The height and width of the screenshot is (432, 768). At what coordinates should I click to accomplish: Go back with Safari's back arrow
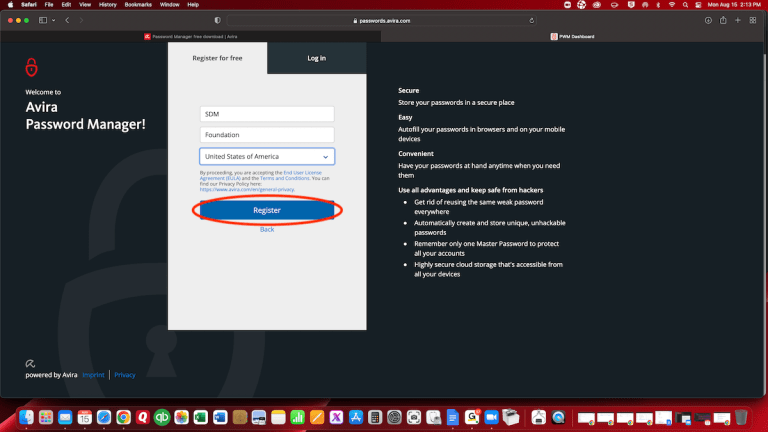[x=67, y=20]
